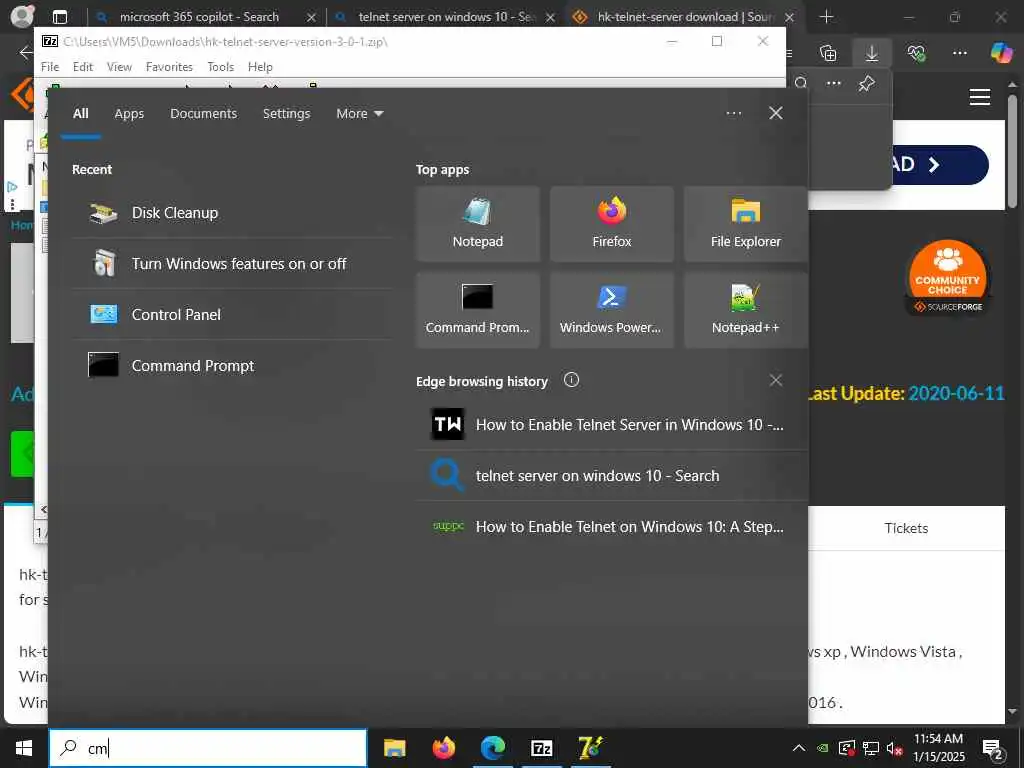This screenshot has width=1024, height=768.
Task: Open 7-Zip File Manager from taskbar
Action: [x=542, y=748]
